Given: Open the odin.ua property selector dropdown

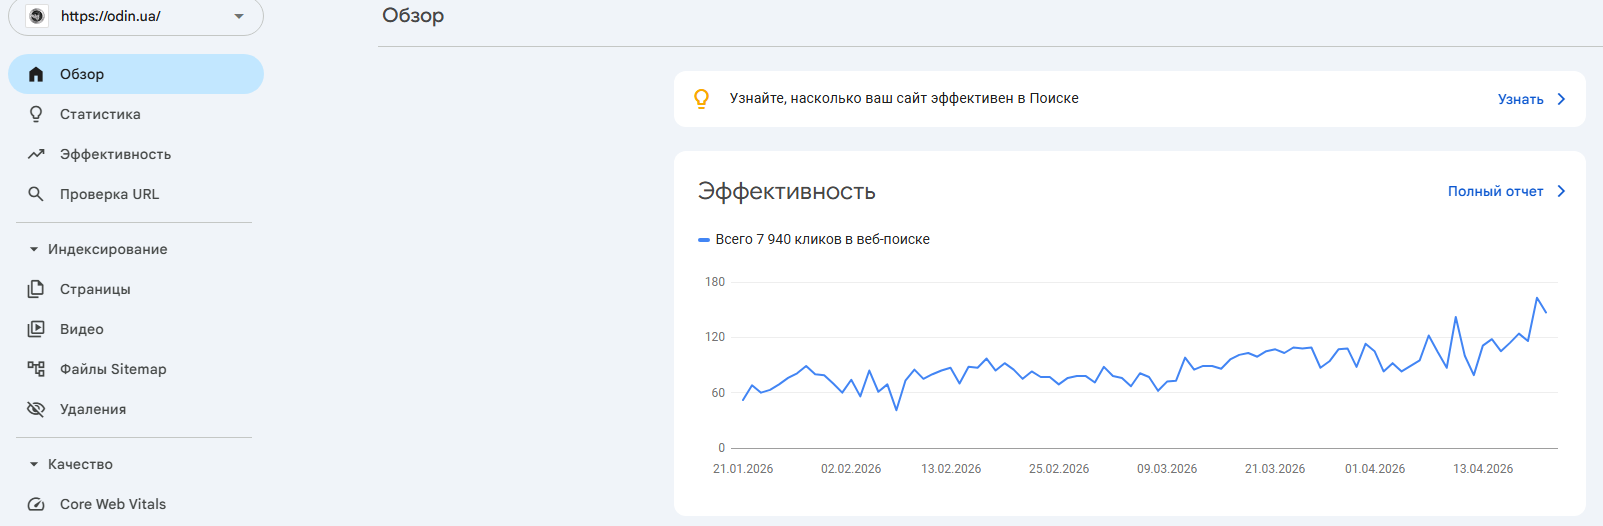Looking at the screenshot, I should click(x=238, y=16).
